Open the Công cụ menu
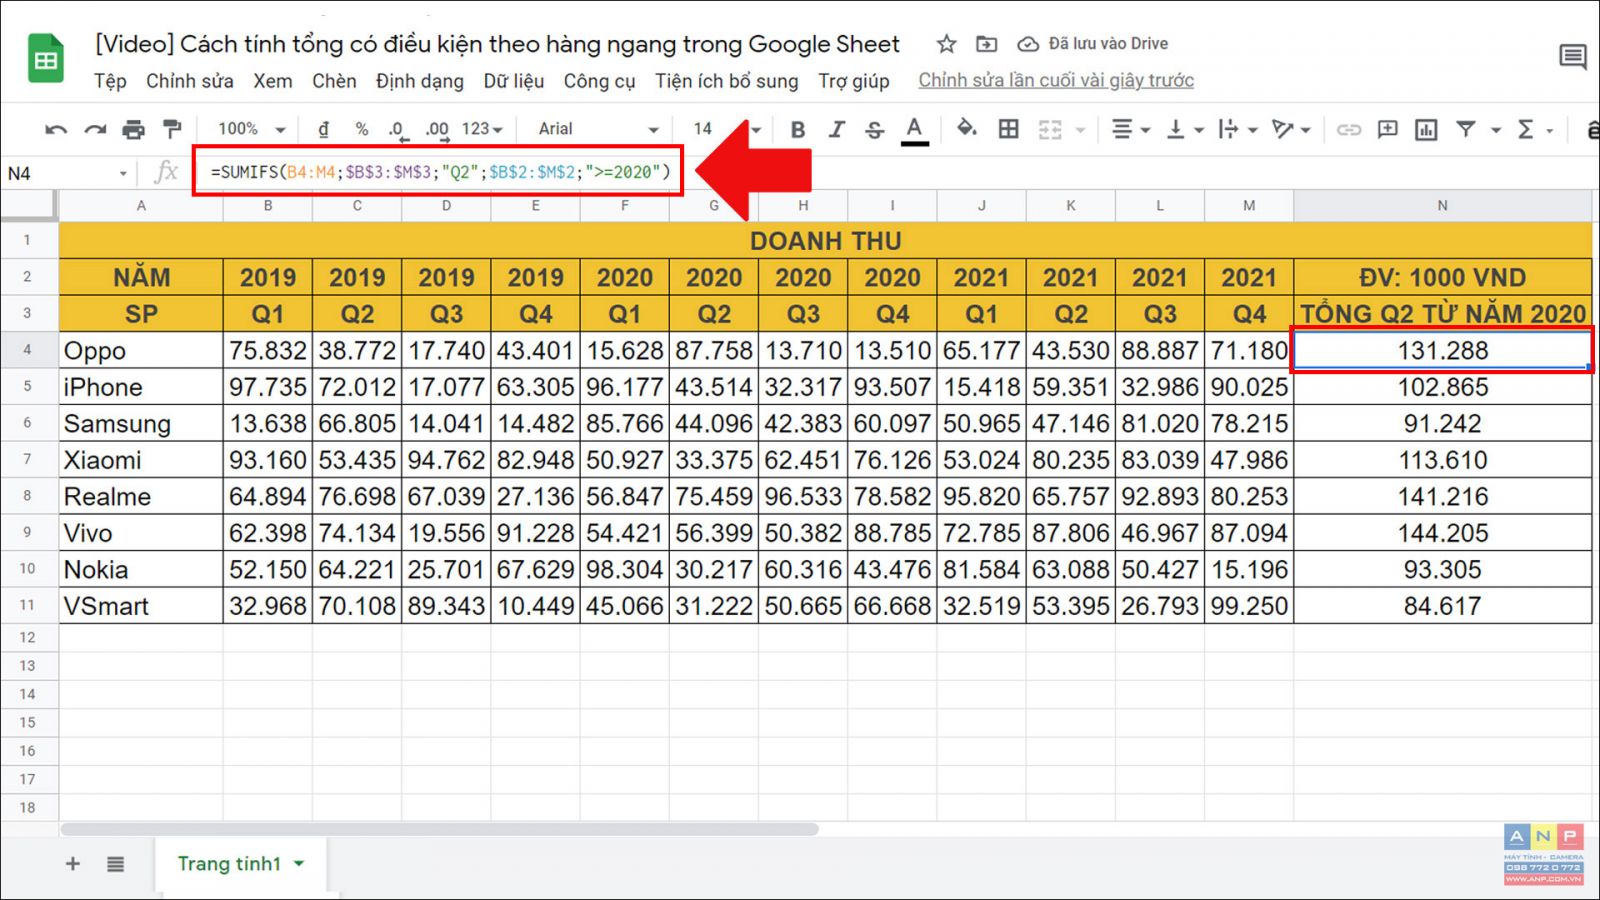This screenshot has height=900, width=1600. click(599, 81)
